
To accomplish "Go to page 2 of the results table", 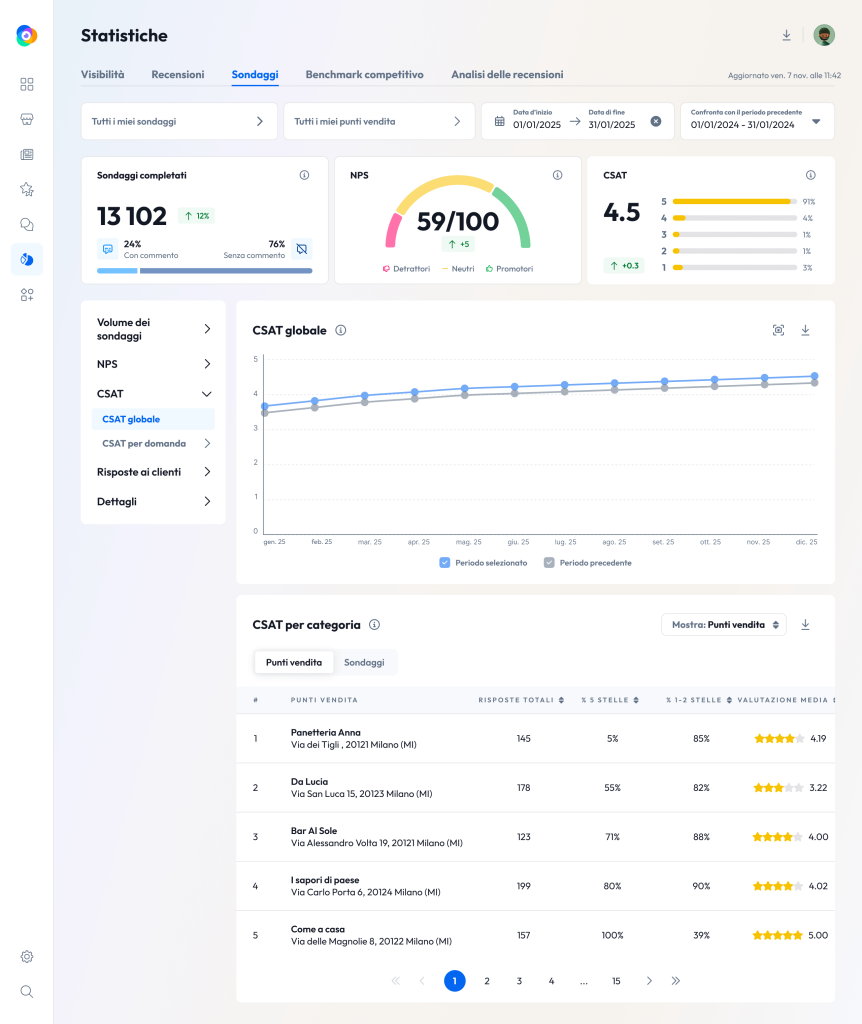I will 487,981.
